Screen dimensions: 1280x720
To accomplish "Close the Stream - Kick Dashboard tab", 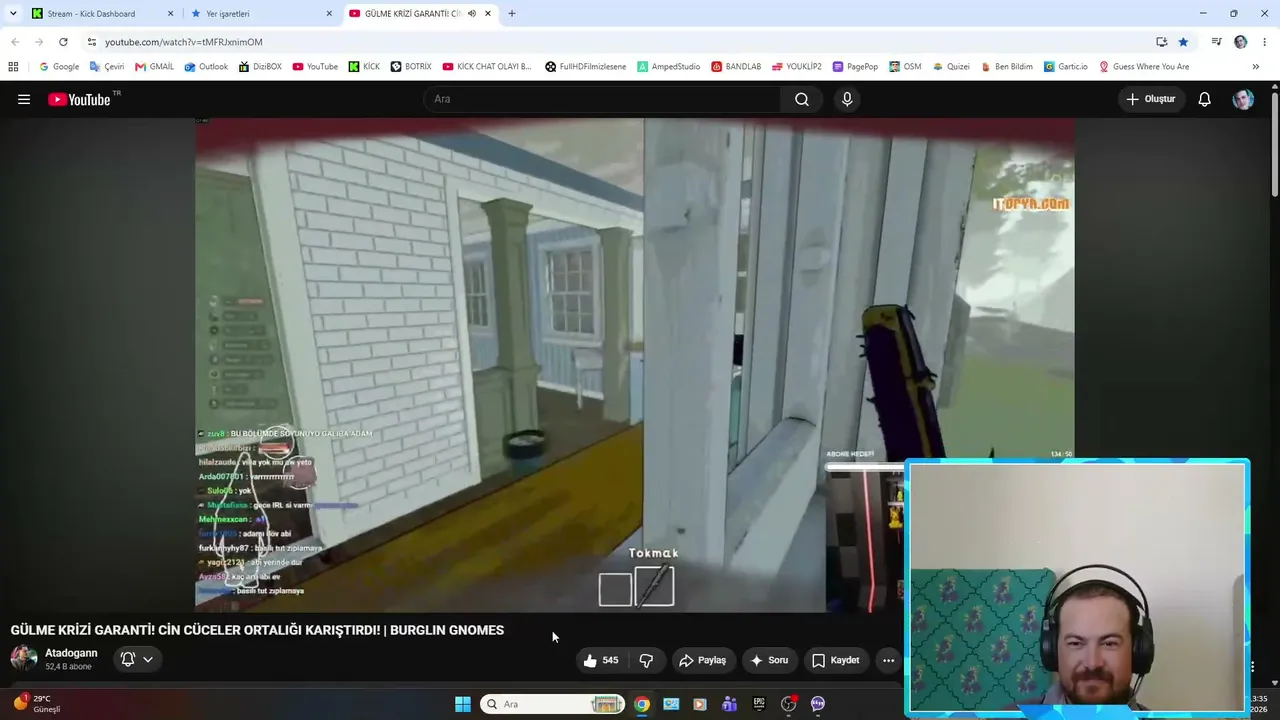I will (x=170, y=14).
